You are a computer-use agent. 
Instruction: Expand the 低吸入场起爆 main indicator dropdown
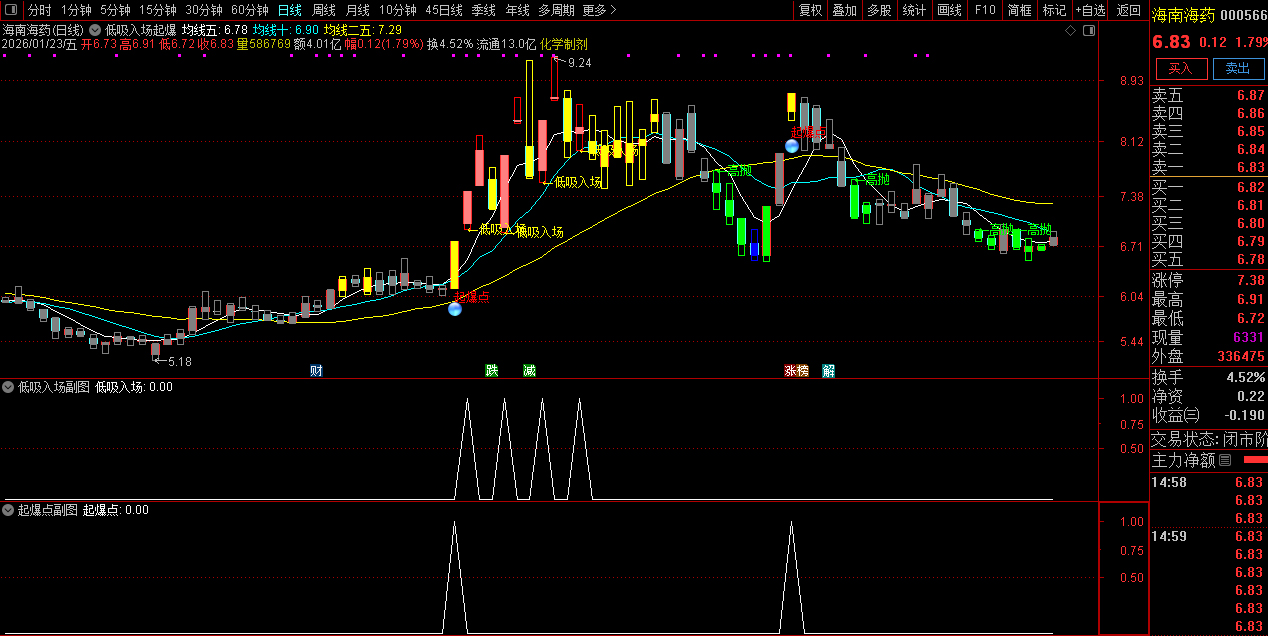pos(95,31)
